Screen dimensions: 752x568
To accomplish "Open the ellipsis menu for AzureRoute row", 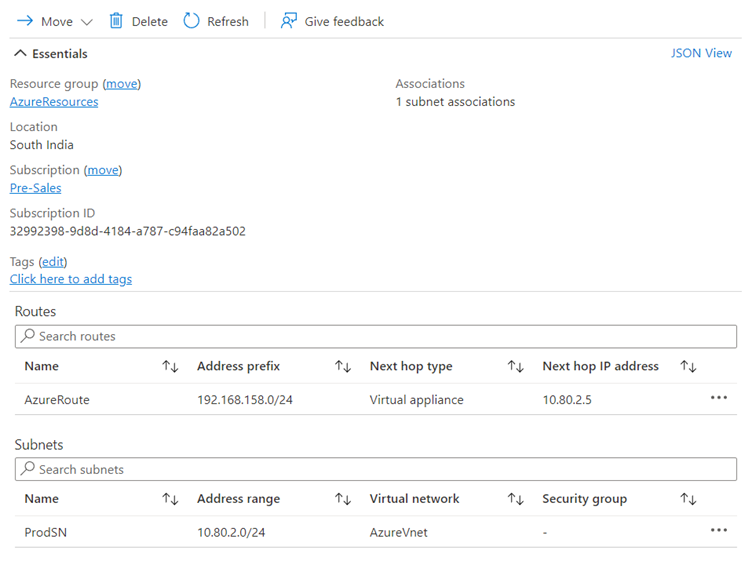I will point(719,398).
